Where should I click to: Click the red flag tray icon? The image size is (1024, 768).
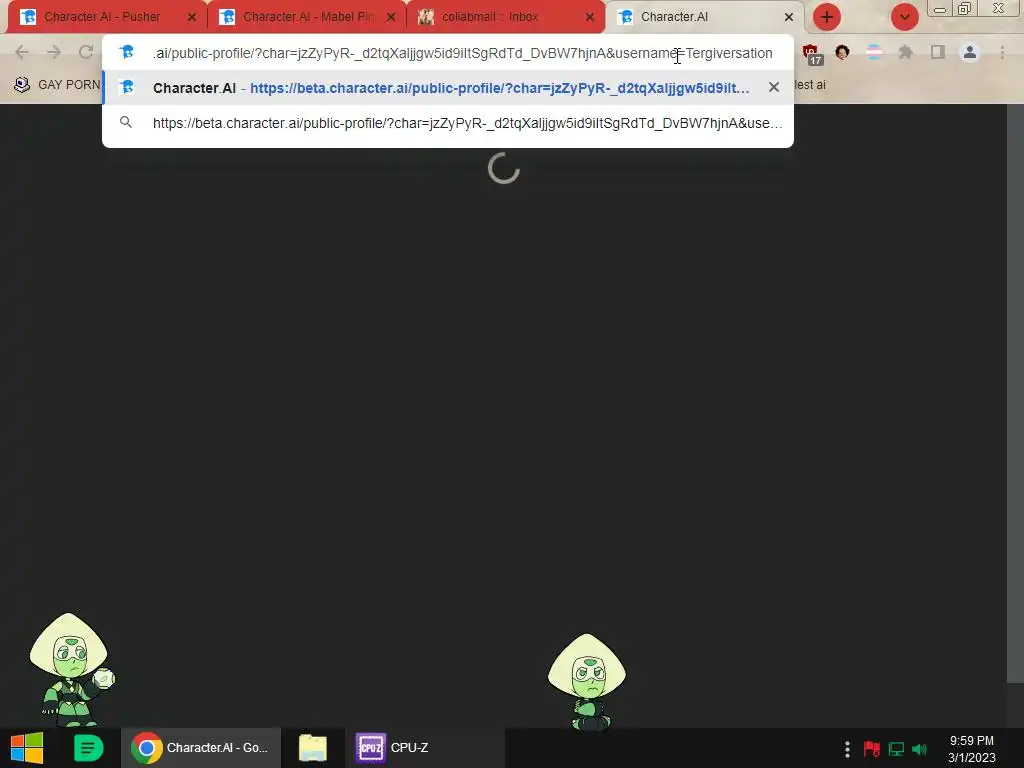pyautogui.click(x=871, y=749)
